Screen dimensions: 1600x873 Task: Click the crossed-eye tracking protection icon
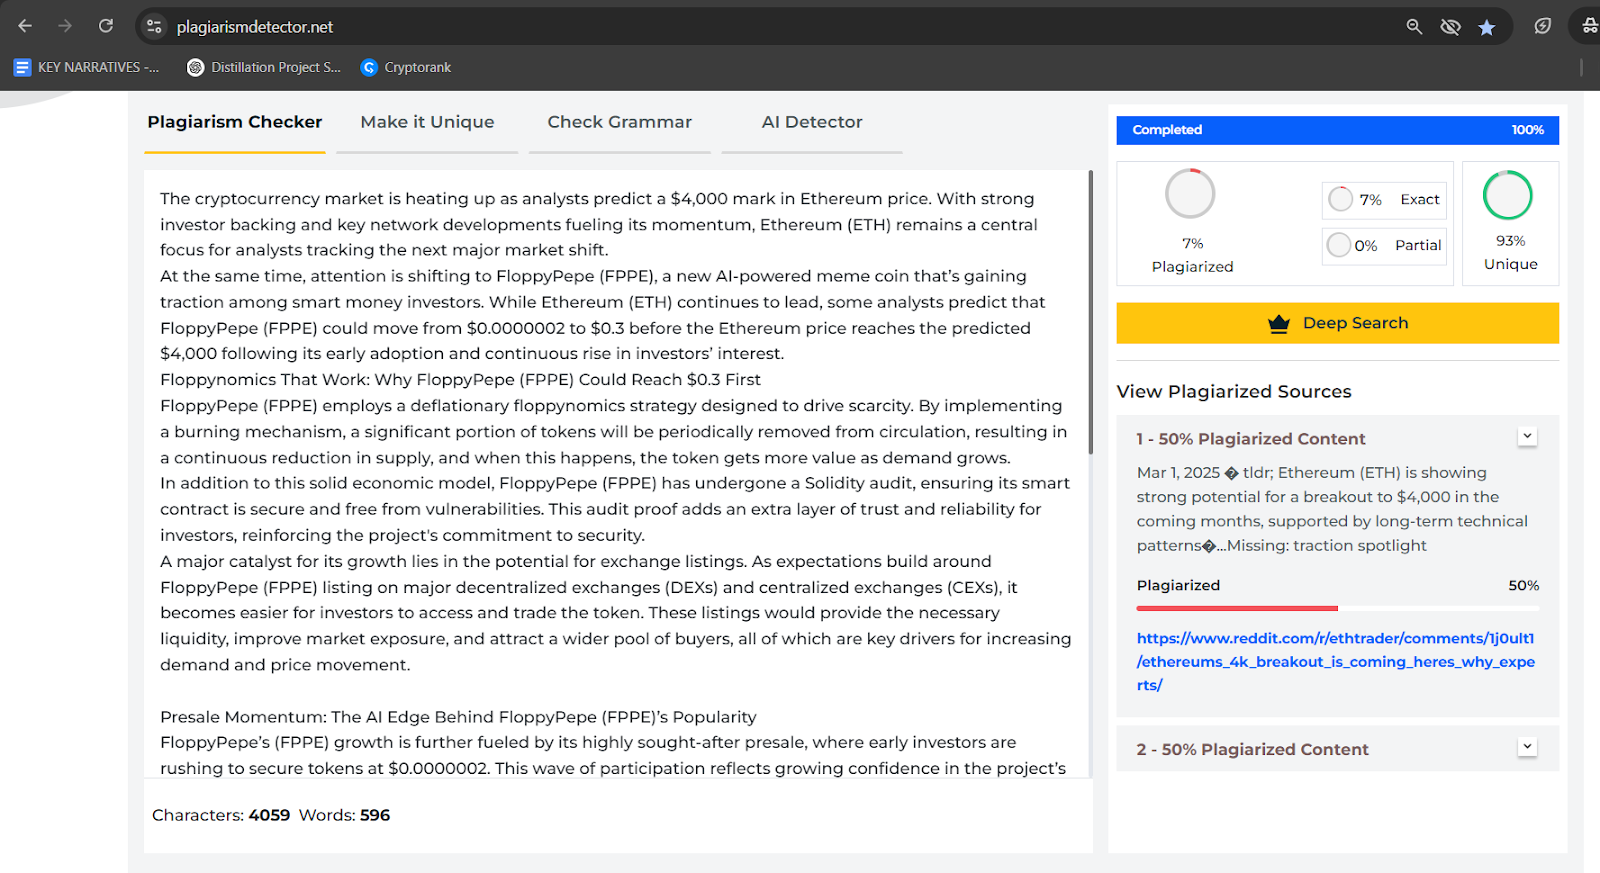[1450, 27]
